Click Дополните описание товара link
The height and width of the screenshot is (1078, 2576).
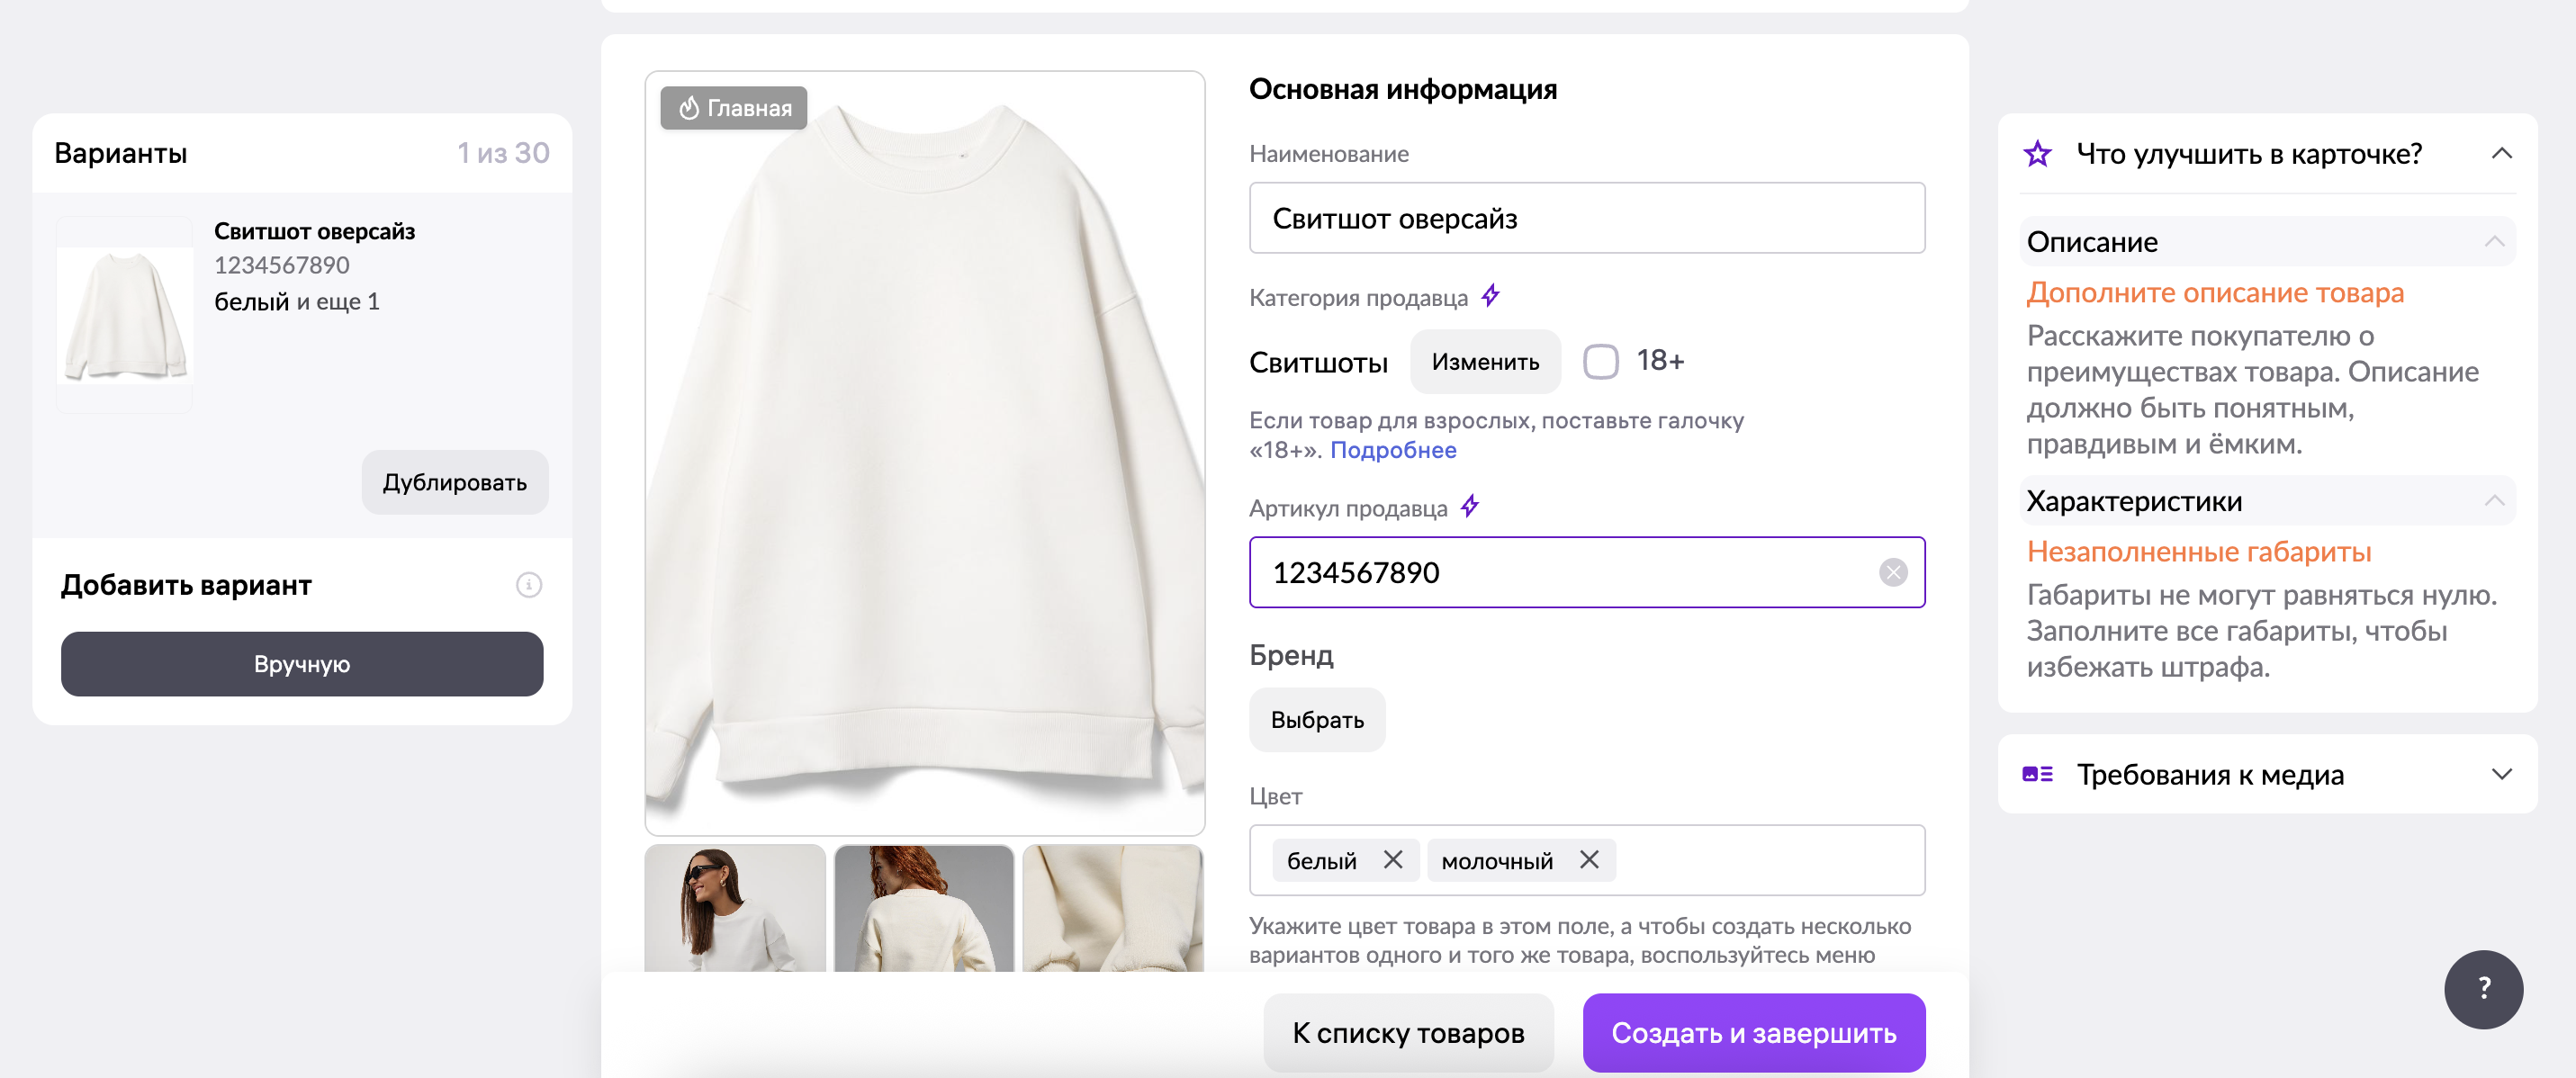[x=2215, y=293]
